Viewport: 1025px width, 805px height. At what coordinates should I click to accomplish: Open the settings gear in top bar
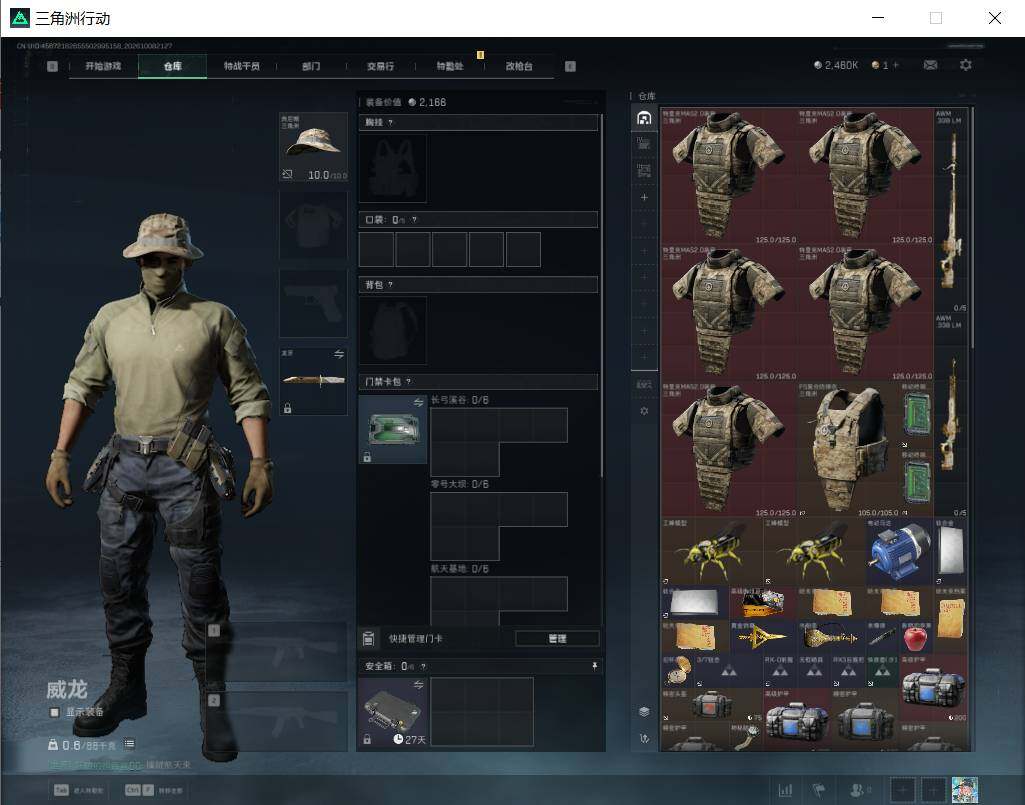(966, 65)
